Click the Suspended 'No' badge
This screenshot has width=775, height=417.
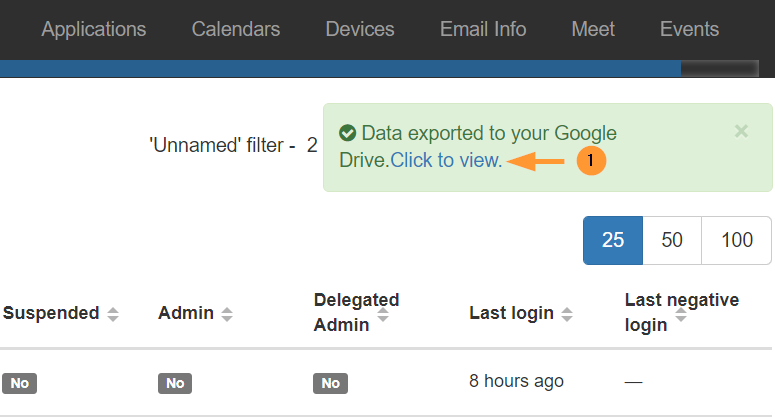(x=19, y=383)
